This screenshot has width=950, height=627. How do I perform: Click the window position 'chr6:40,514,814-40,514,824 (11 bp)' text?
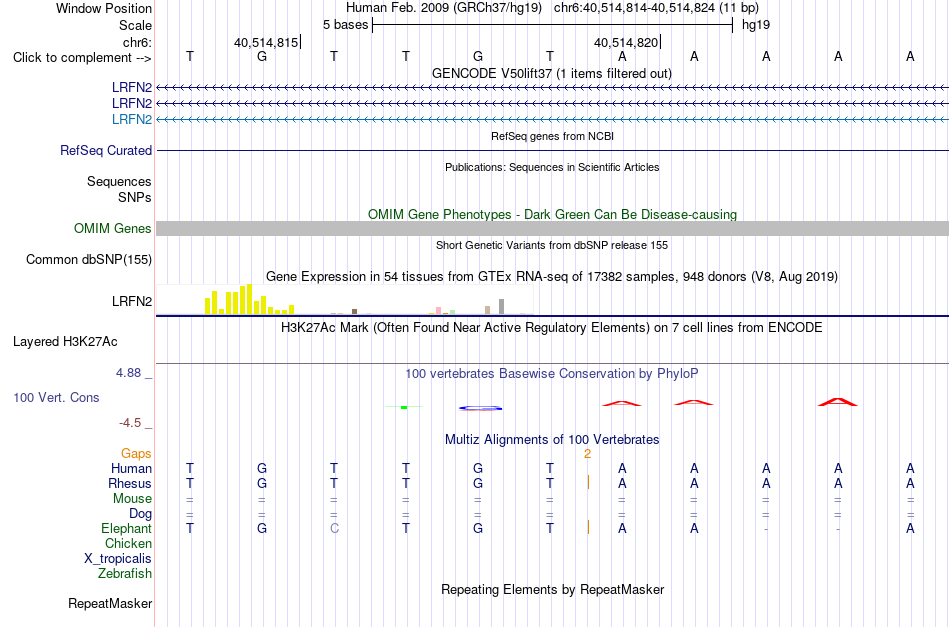click(656, 8)
